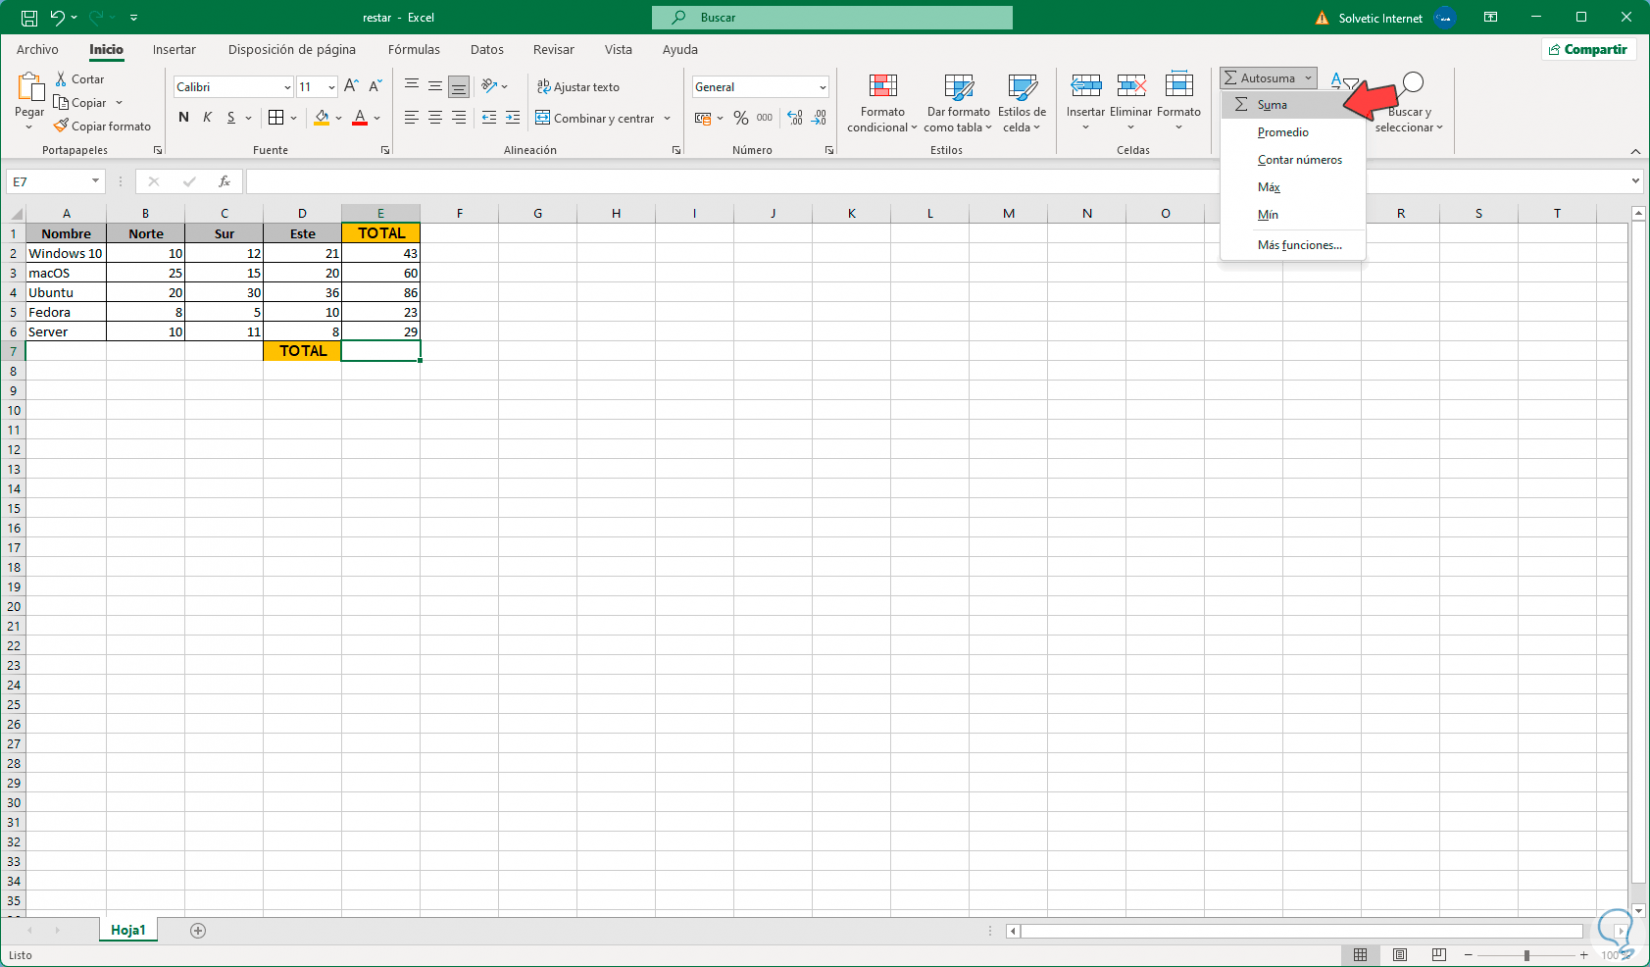1650x967 pixels.
Task: Click the Compartir button
Action: 1588,49
